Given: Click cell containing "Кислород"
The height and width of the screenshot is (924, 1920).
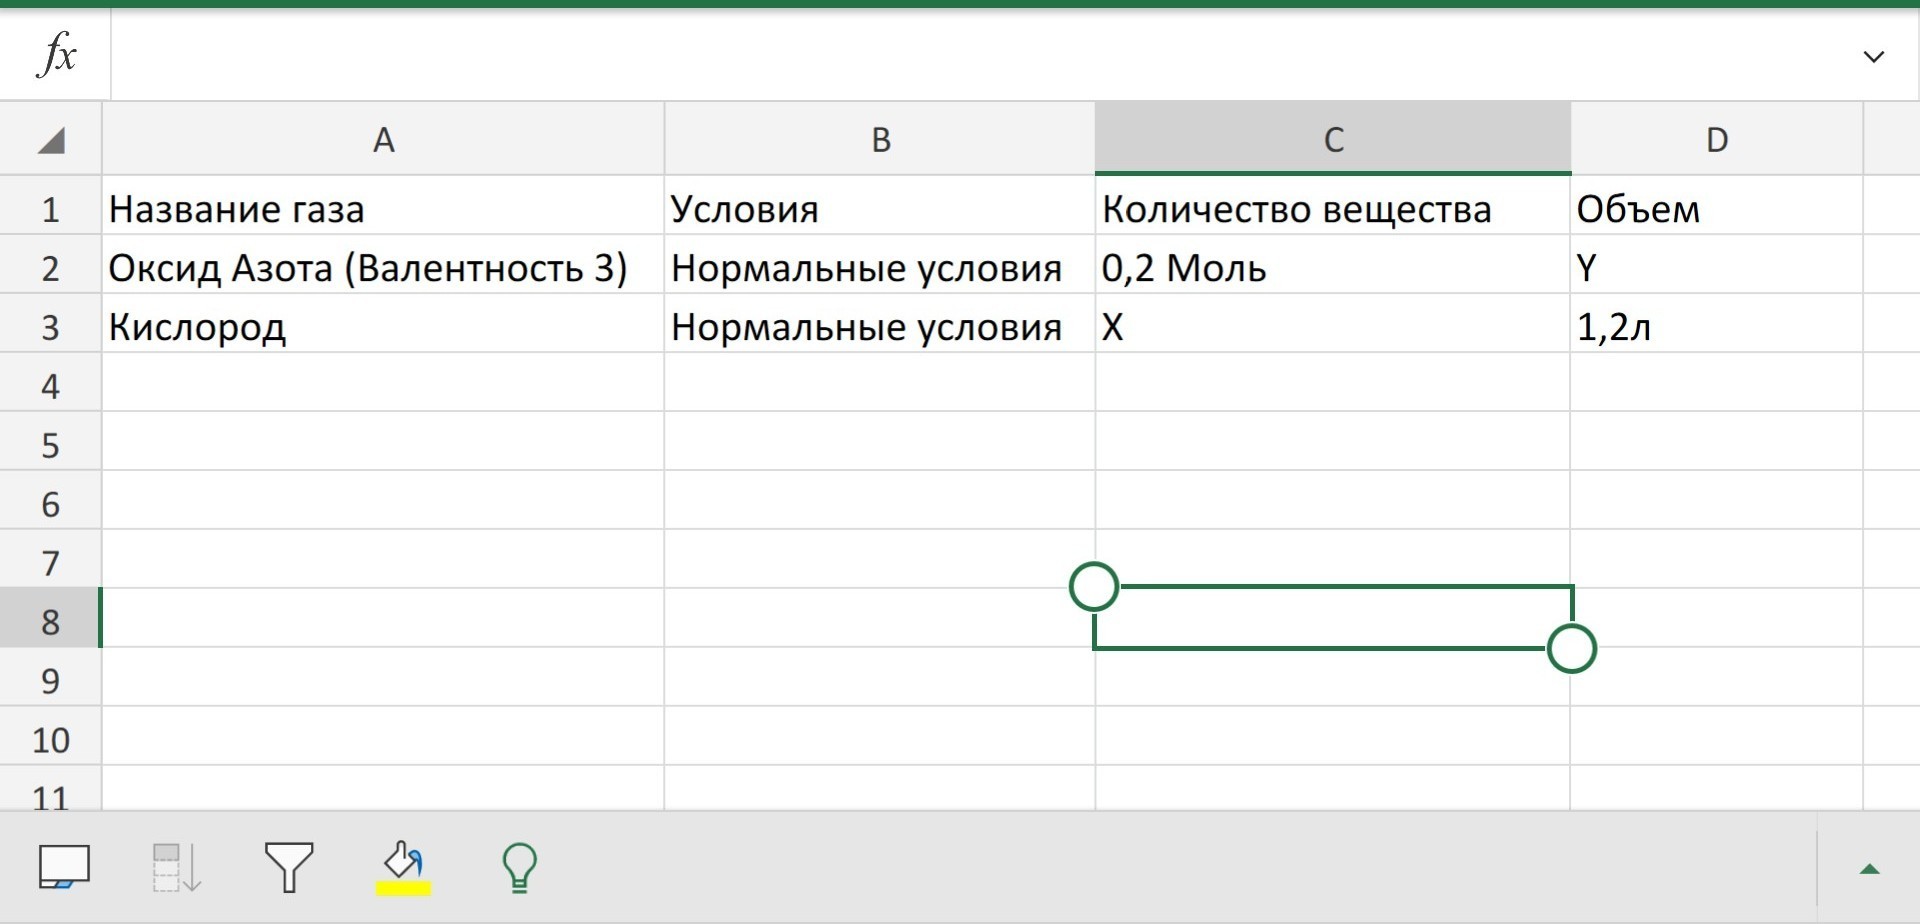Looking at the screenshot, I should pyautogui.click(x=383, y=327).
